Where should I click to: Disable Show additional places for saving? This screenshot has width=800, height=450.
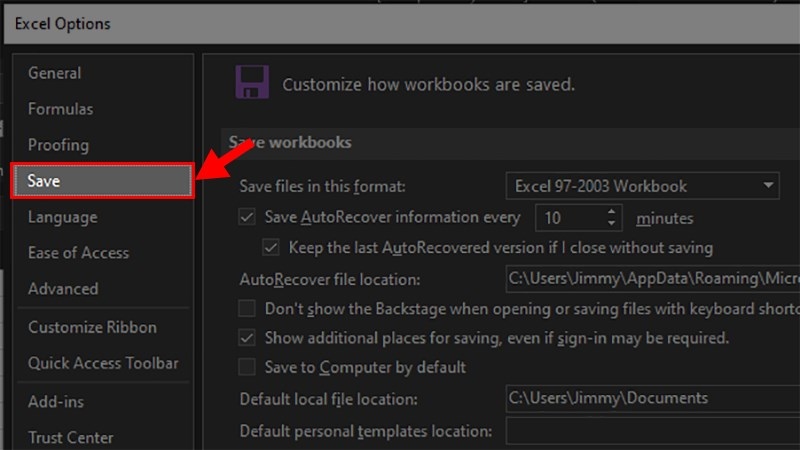248,338
